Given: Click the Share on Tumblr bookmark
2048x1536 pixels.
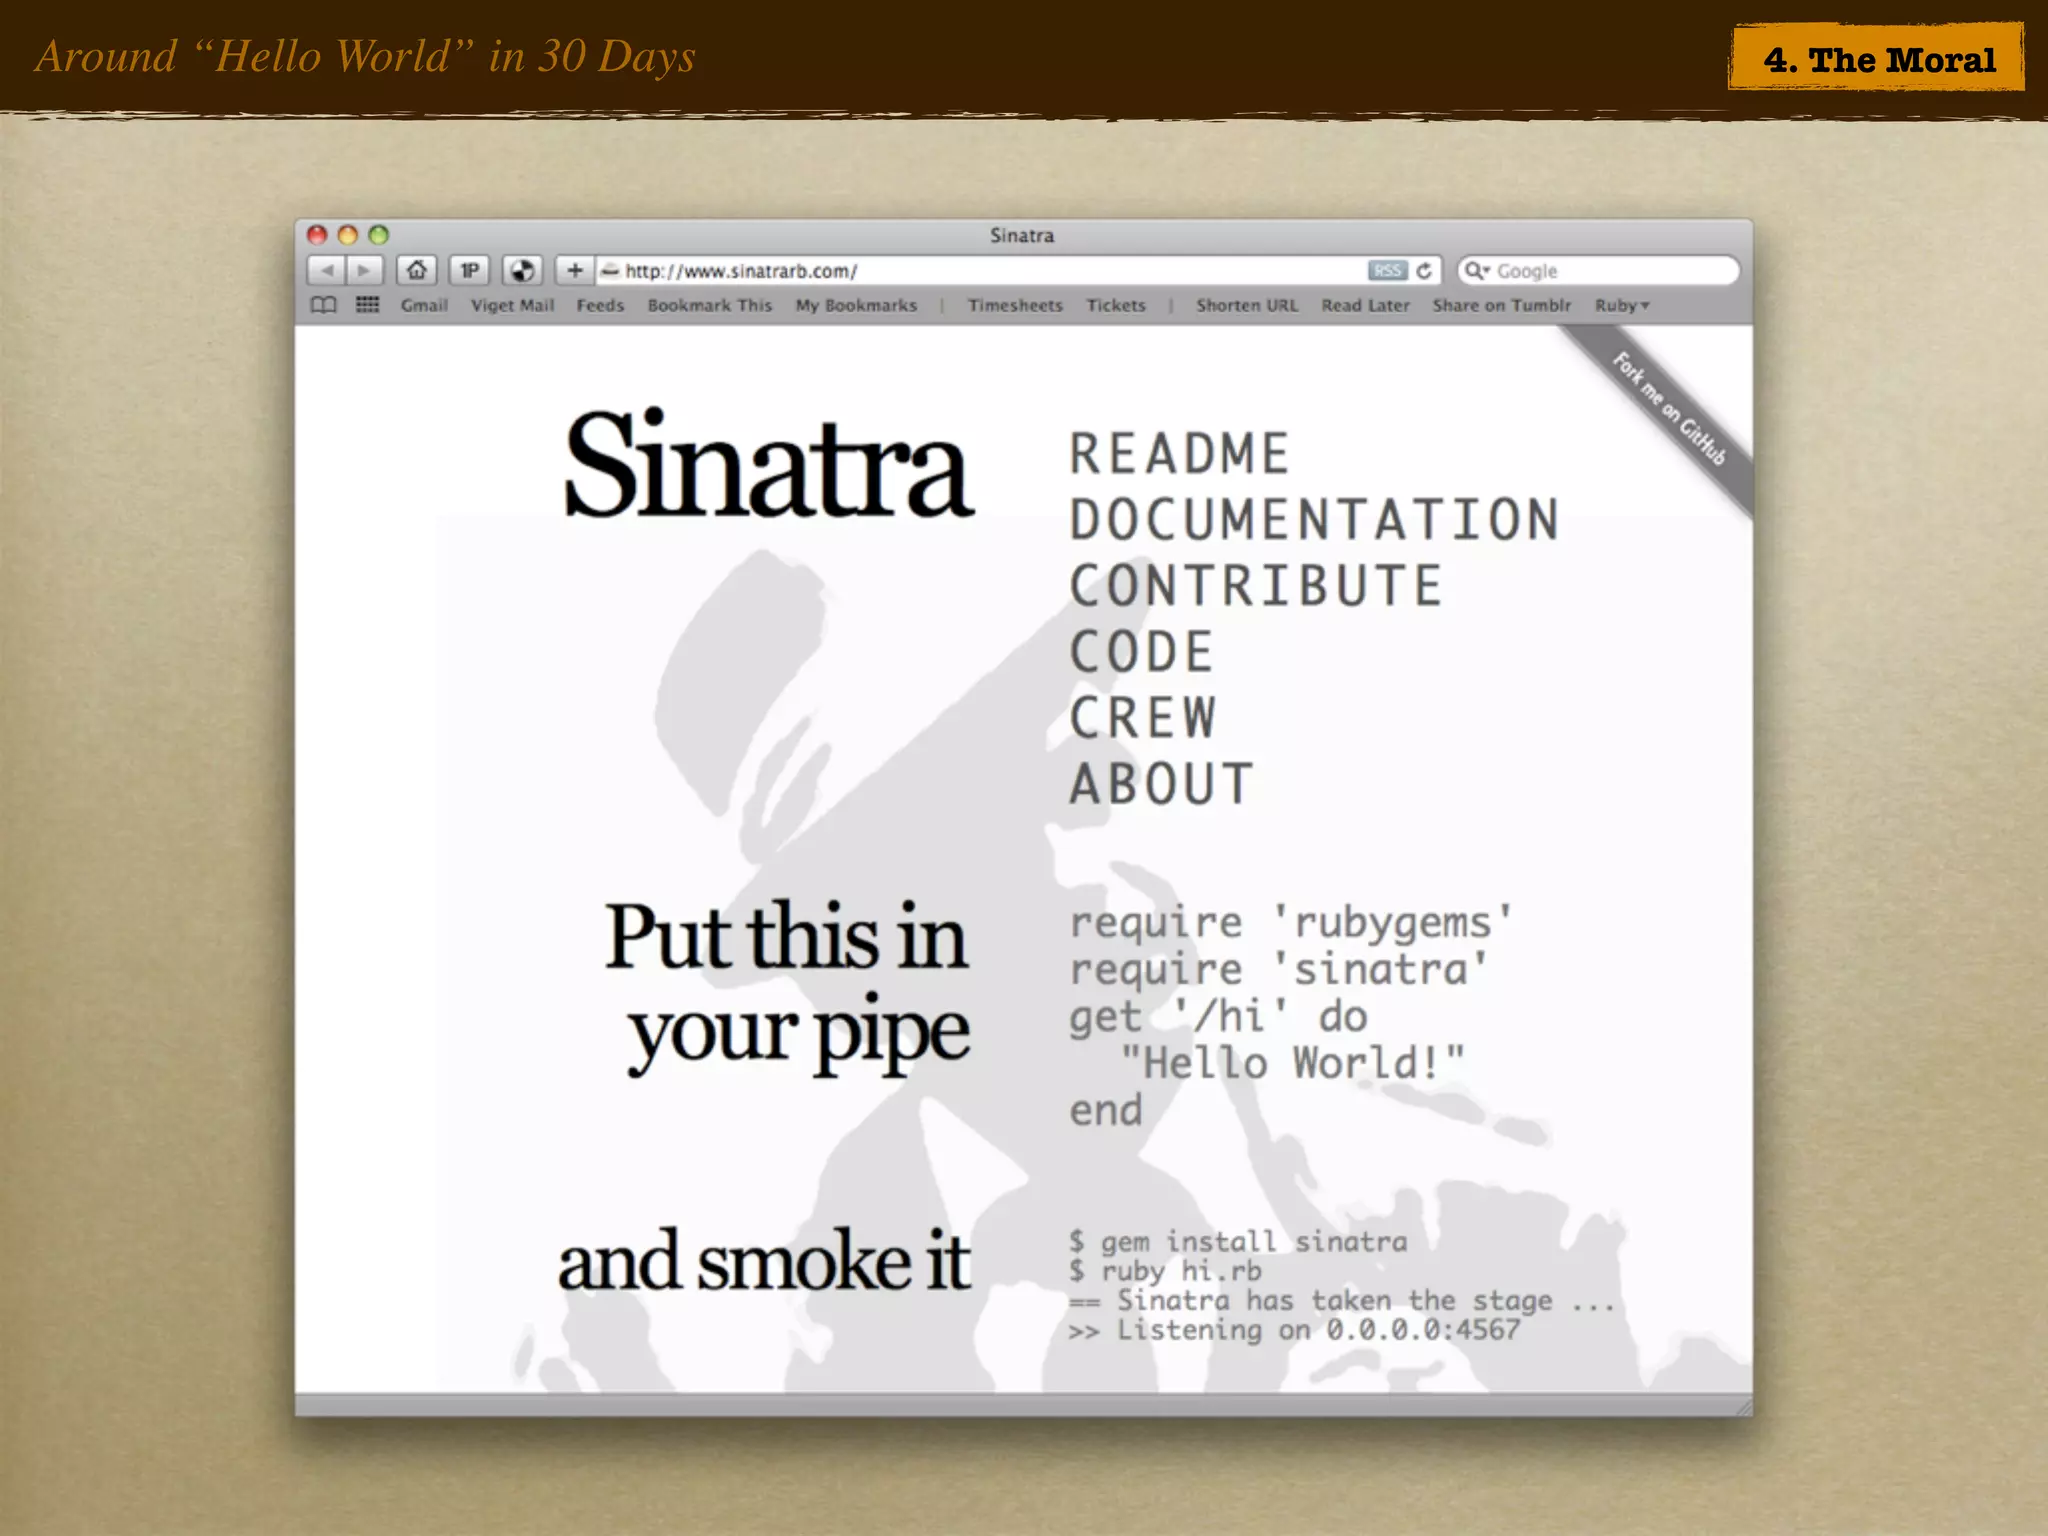Looking at the screenshot, I should 1501,305.
